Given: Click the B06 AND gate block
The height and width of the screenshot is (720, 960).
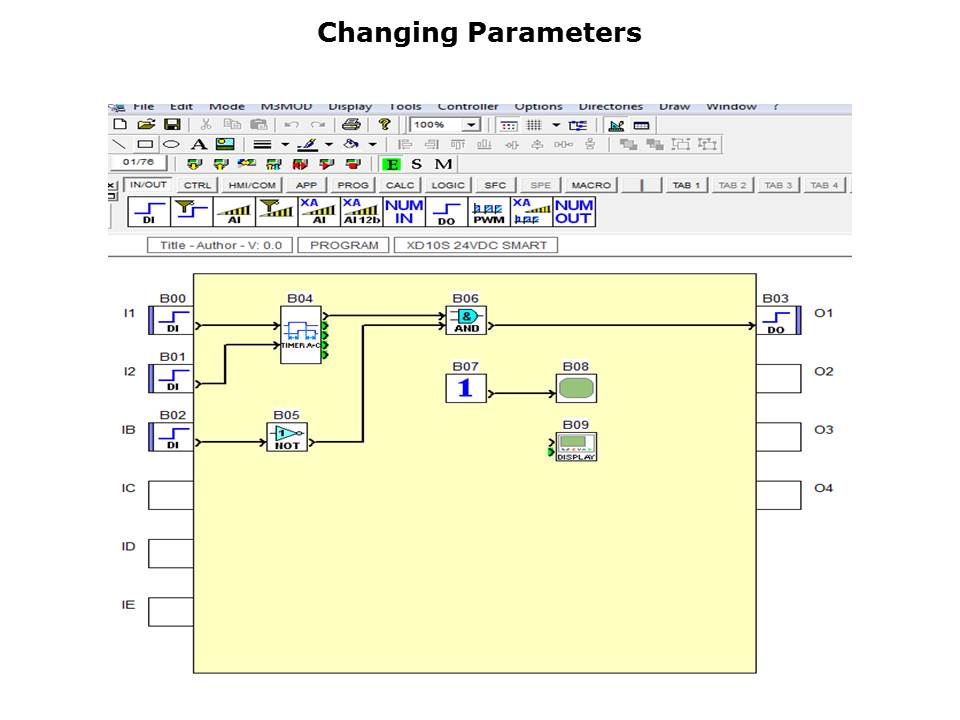Looking at the screenshot, I should pos(466,320).
